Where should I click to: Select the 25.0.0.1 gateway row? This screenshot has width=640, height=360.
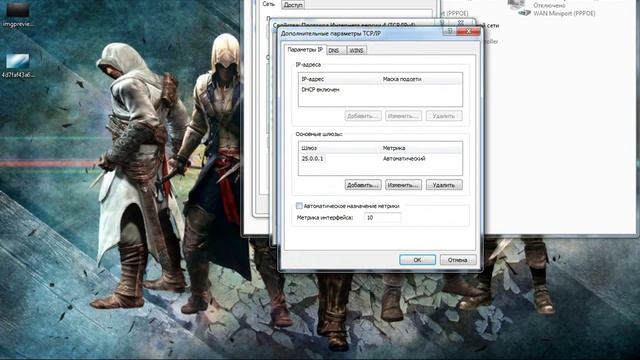380,159
